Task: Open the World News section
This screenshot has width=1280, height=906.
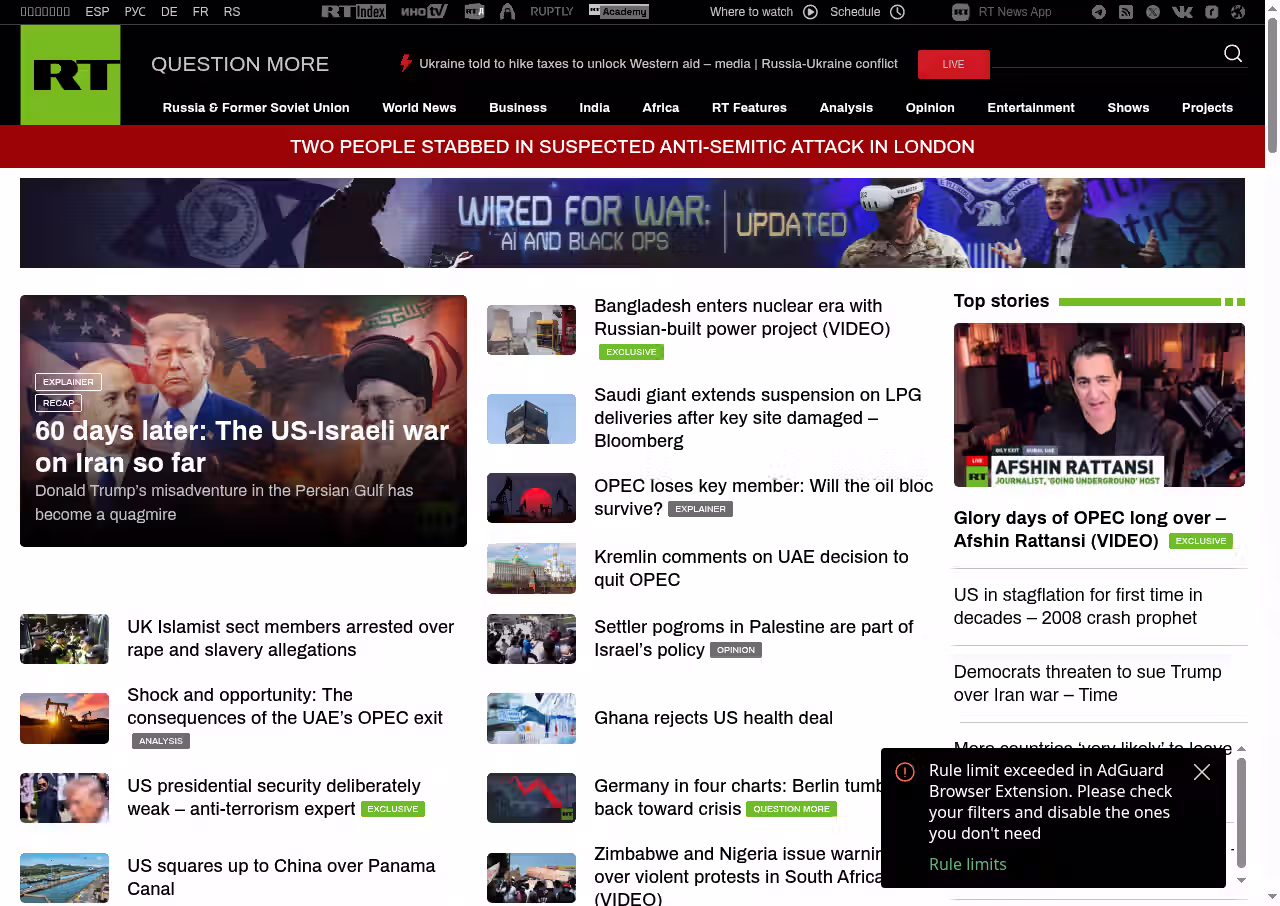Action: (419, 108)
